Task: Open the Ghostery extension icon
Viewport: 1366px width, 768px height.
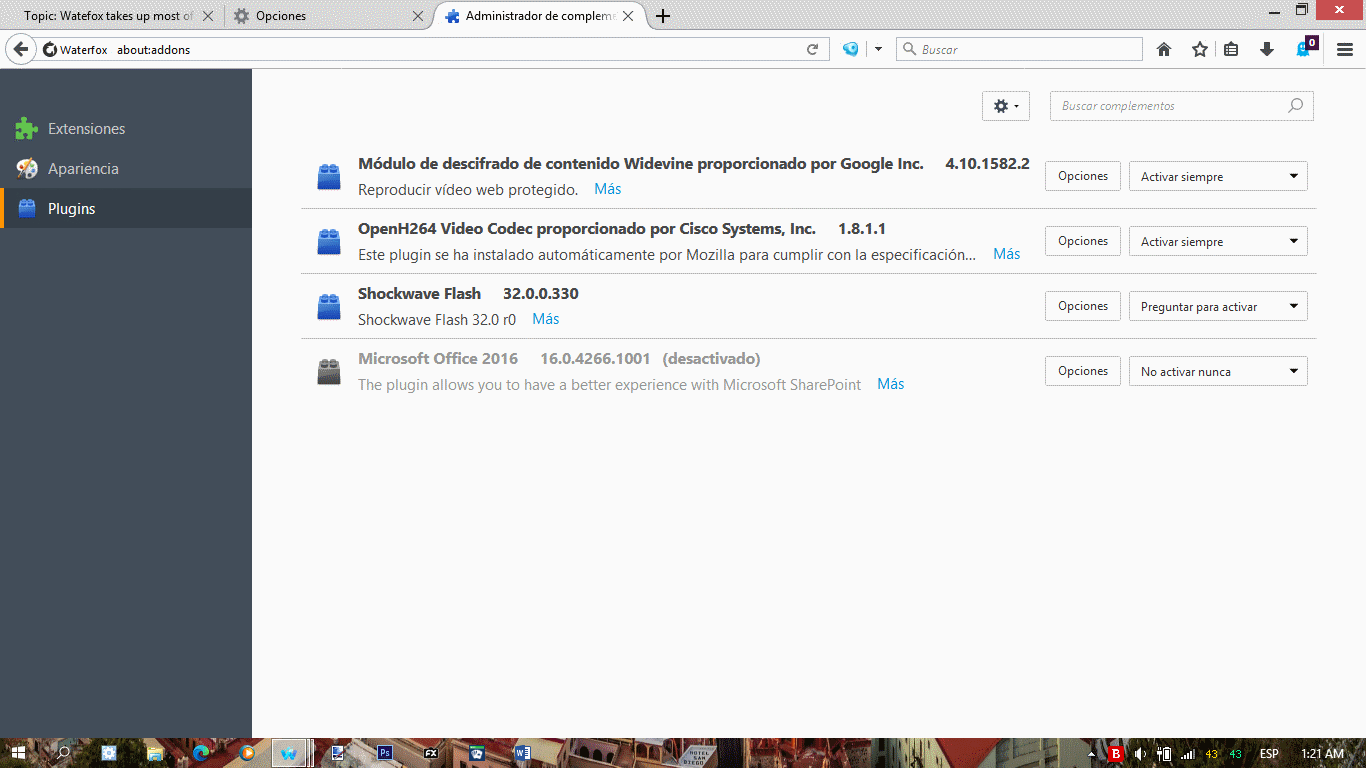Action: [x=1305, y=48]
